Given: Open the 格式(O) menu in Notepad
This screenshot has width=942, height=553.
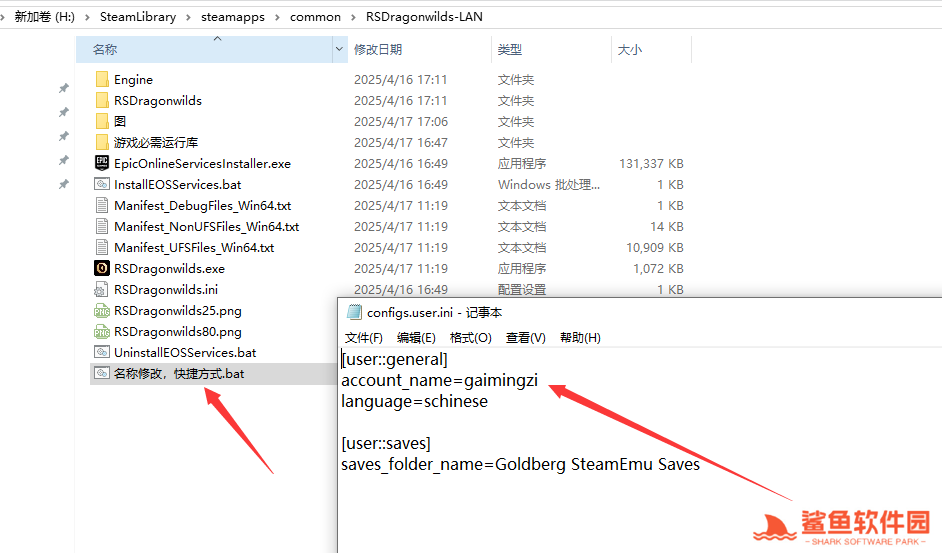Looking at the screenshot, I should (x=470, y=338).
